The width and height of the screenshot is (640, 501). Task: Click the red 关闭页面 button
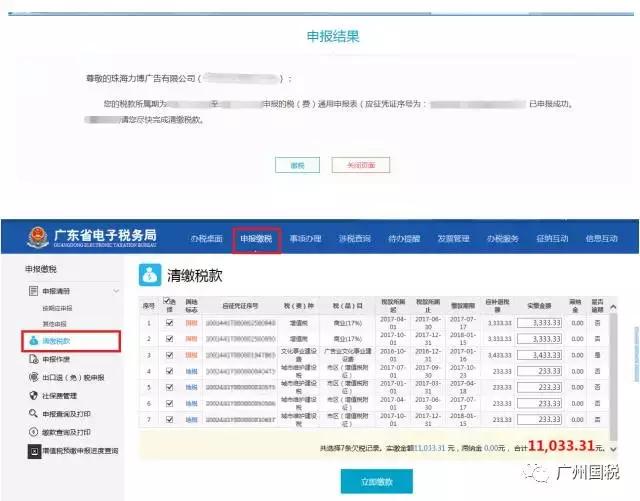pyautogui.click(x=361, y=165)
